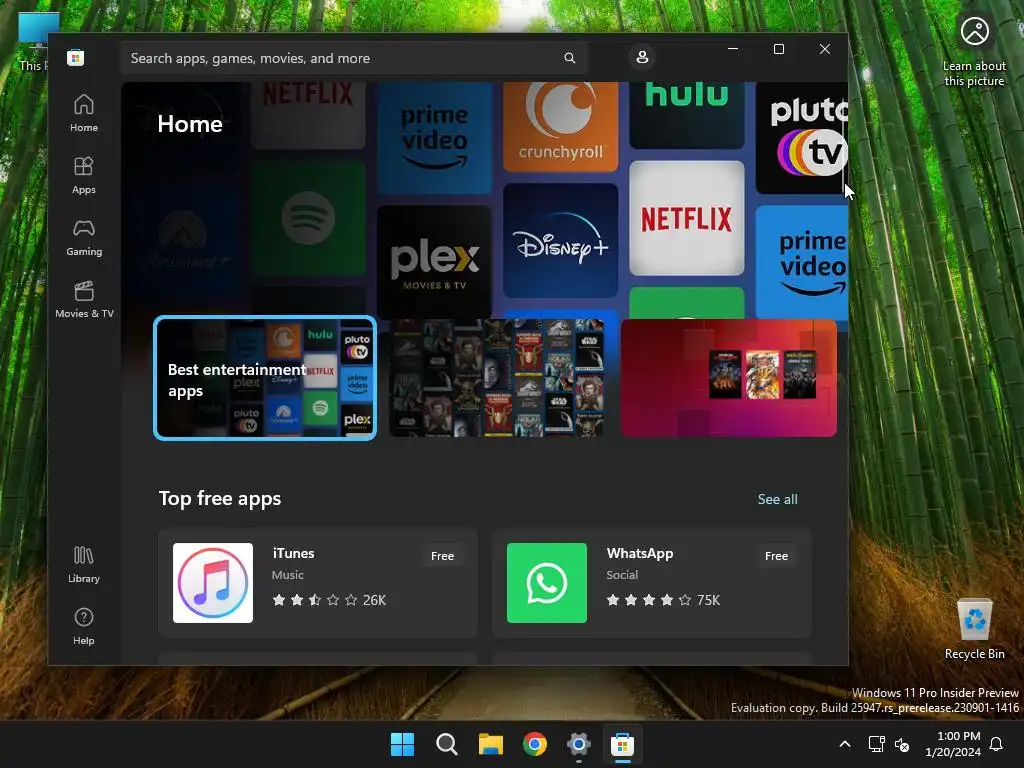The height and width of the screenshot is (768, 1024).
Task: Open the notification bell in taskbar
Action: (997, 744)
